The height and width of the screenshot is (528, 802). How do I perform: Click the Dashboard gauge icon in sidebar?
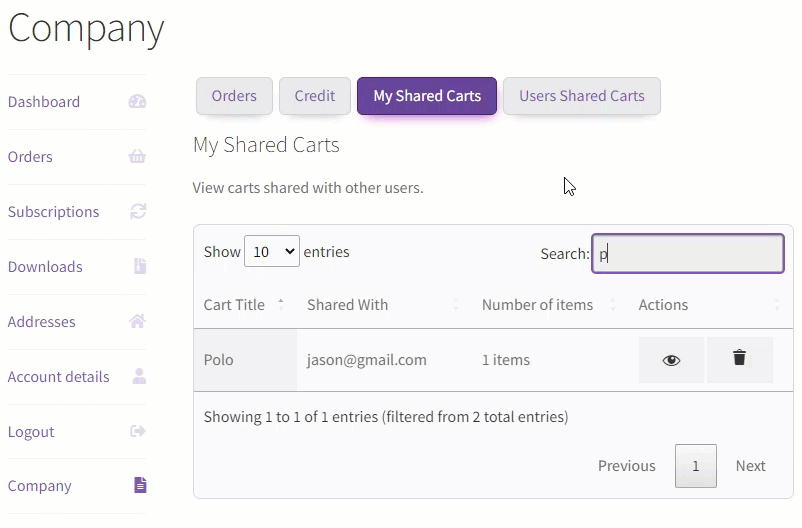tap(137, 101)
